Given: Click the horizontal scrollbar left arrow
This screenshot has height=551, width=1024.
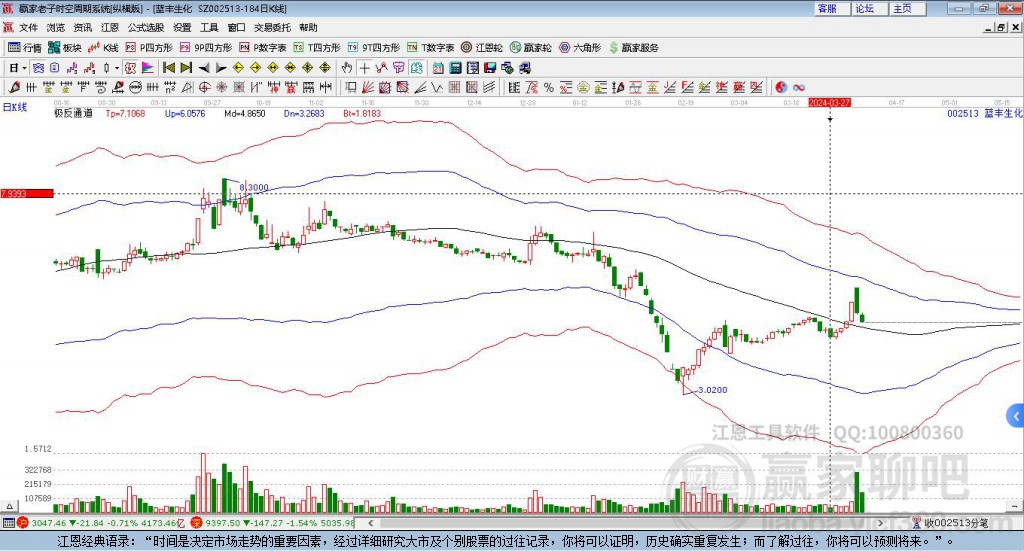Looking at the screenshot, I should [371, 523].
